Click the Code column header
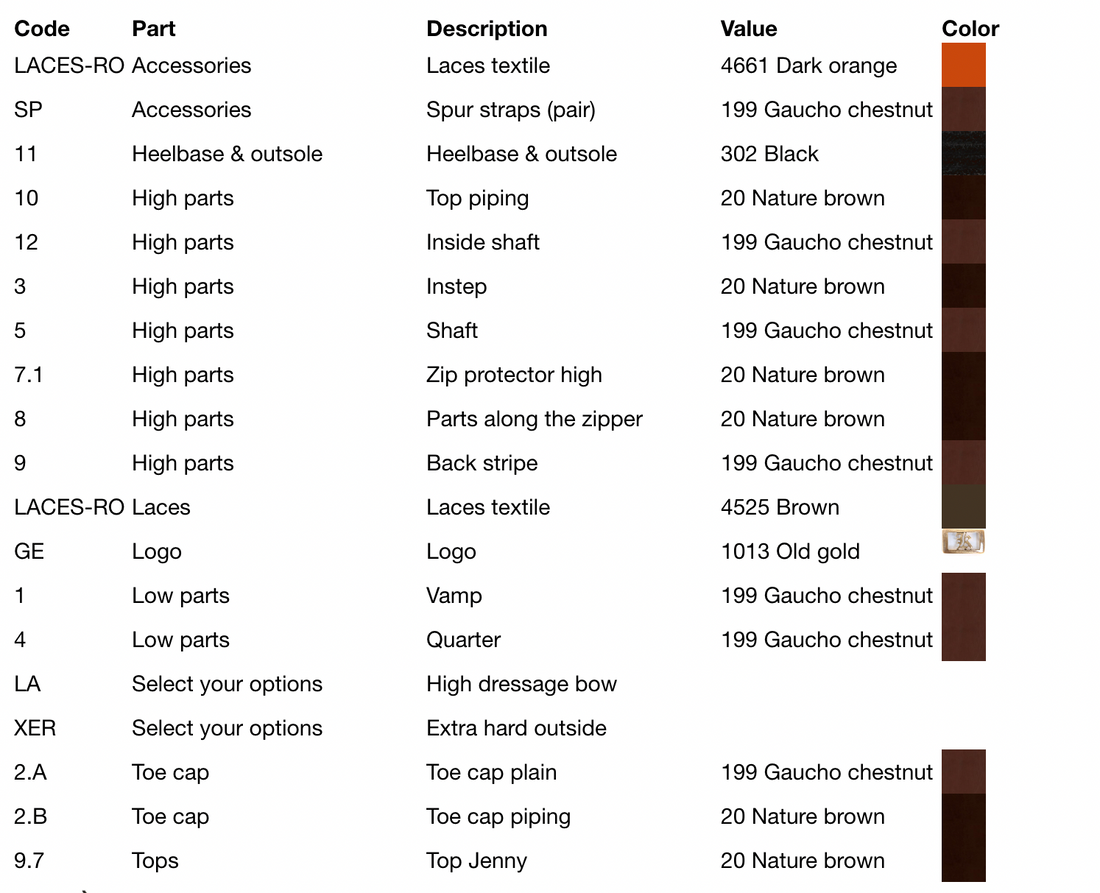This screenshot has height=893, width=1100. (x=41, y=29)
